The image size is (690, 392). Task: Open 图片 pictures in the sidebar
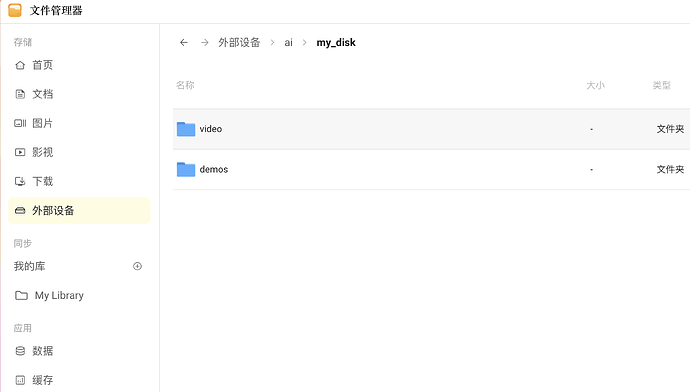79,123
